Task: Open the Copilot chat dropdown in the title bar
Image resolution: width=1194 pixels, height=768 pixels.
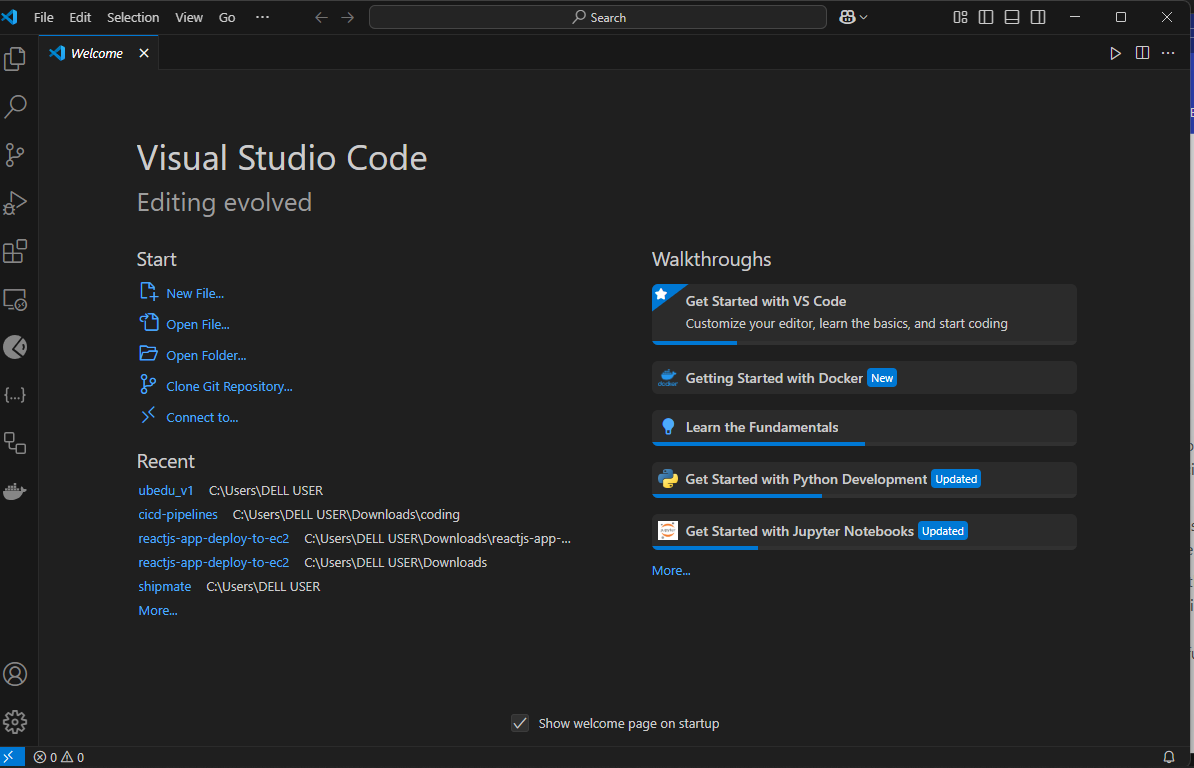Action: coord(853,17)
